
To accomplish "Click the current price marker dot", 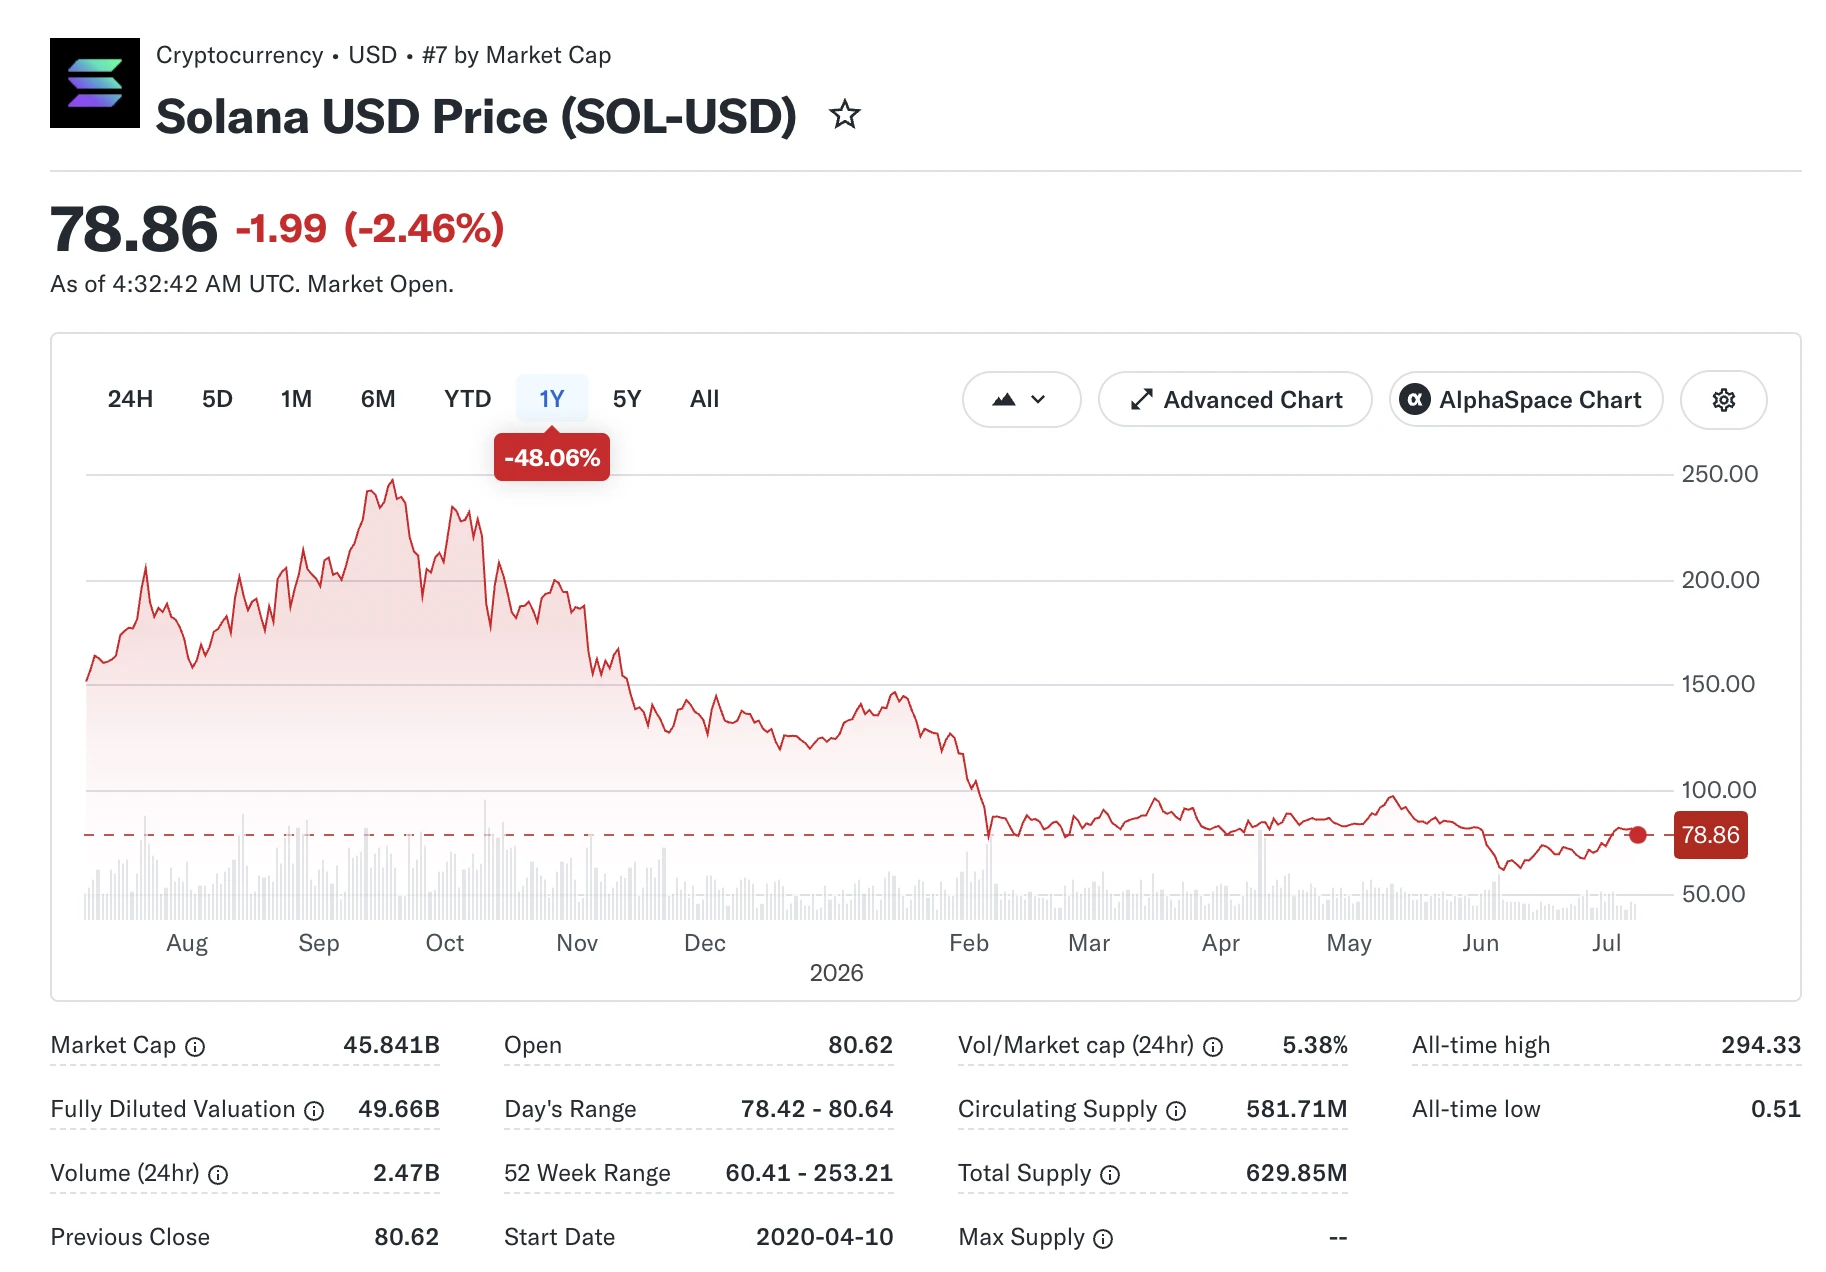I will [x=1637, y=835].
